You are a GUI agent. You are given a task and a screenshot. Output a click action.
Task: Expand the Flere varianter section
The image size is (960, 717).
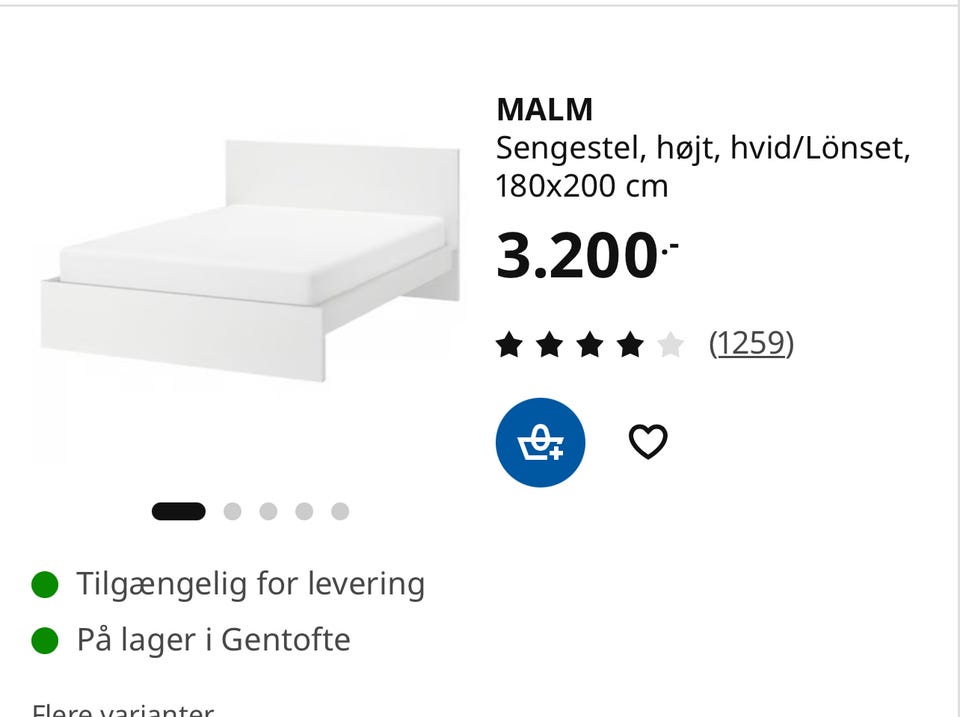118,710
